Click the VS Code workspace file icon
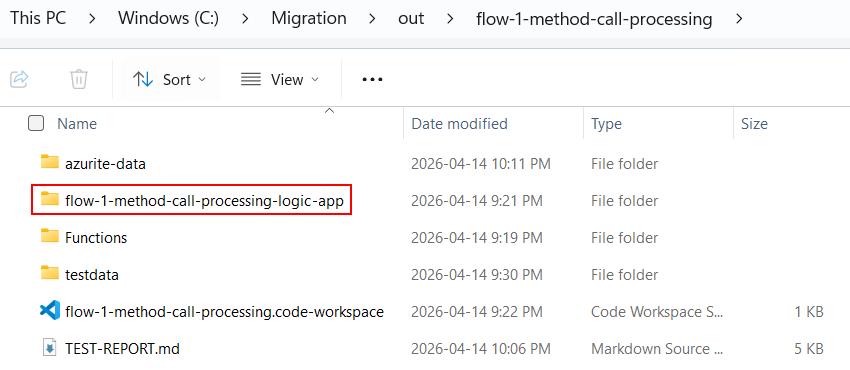 point(50,311)
